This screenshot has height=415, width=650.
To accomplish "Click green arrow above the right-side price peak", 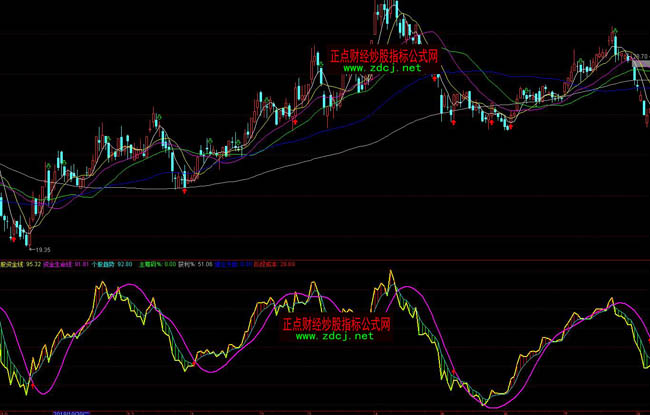I will (x=616, y=31).
